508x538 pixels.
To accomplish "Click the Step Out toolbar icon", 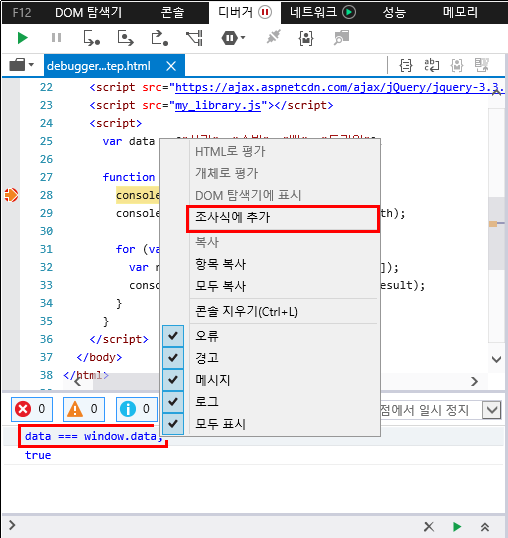I will pyautogui.click(x=160, y=38).
